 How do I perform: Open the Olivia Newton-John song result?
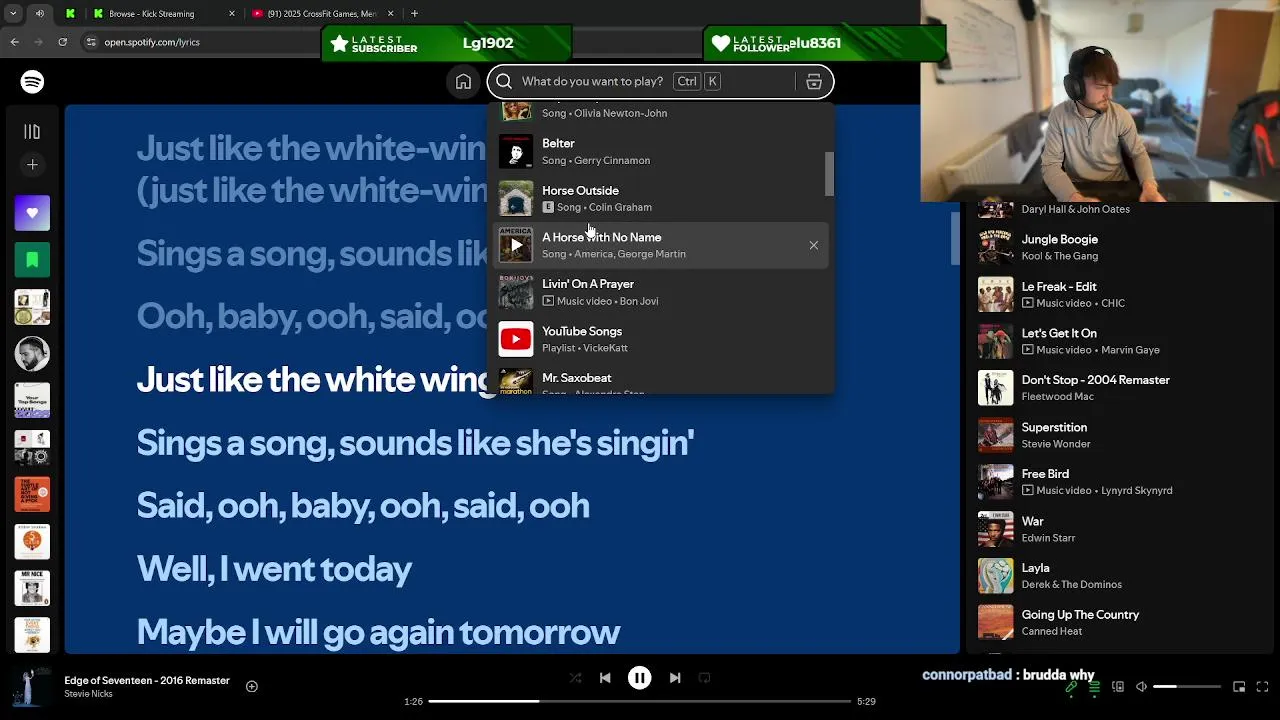tap(660, 111)
